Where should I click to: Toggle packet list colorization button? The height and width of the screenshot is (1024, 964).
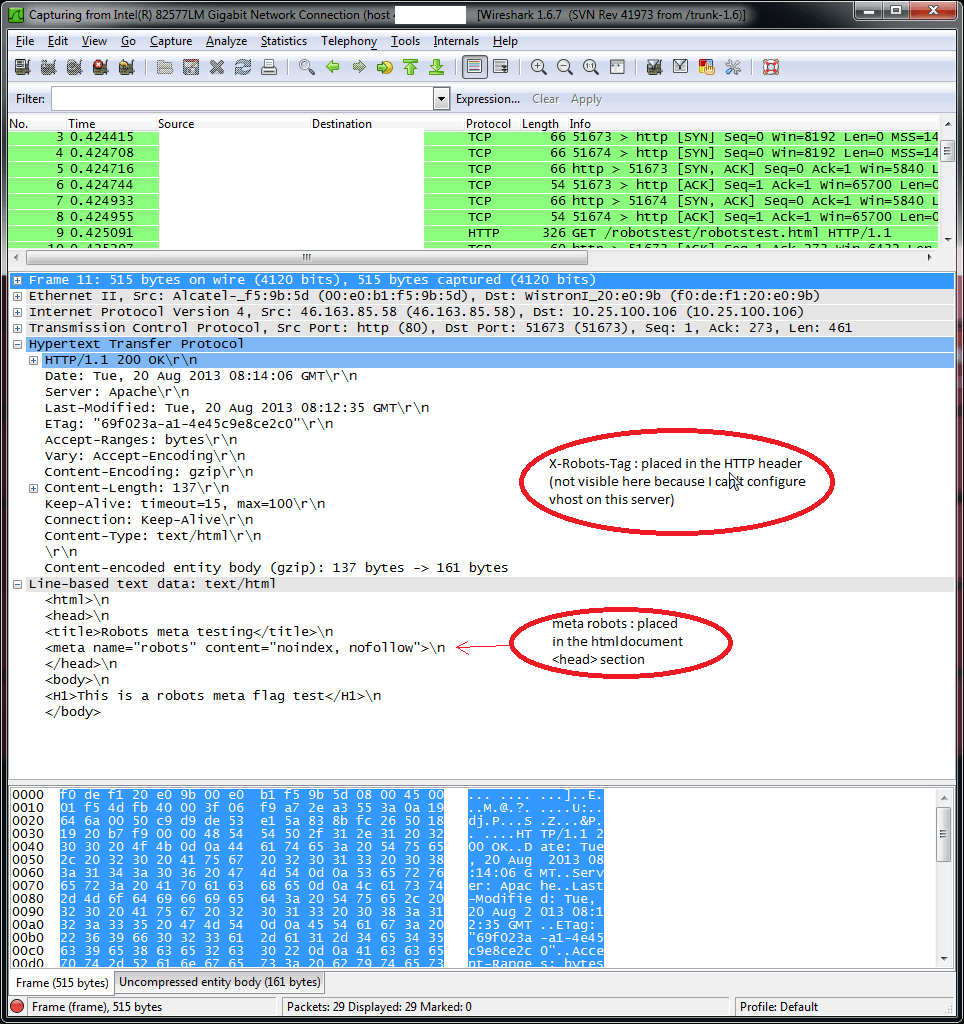pyautogui.click(x=475, y=68)
